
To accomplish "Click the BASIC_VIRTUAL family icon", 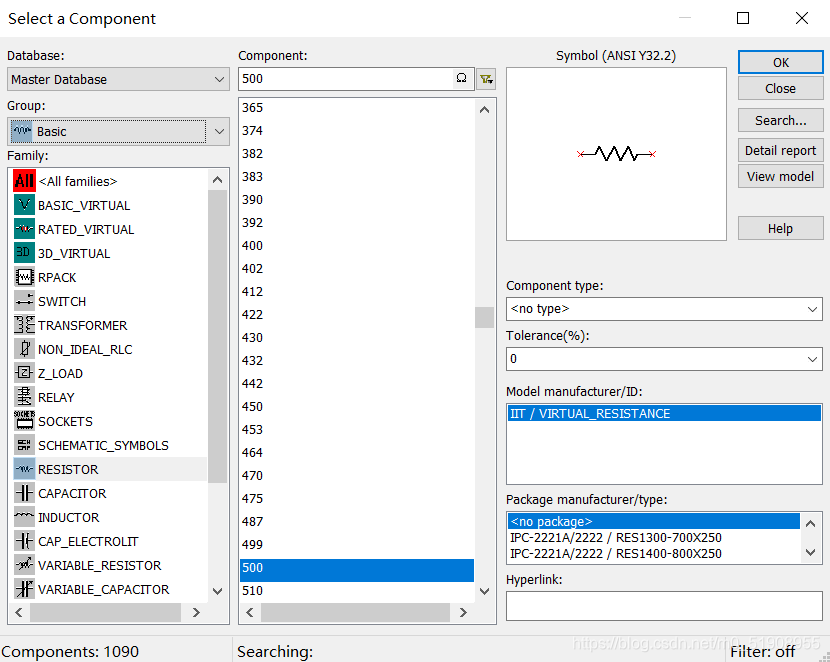I will click(24, 205).
